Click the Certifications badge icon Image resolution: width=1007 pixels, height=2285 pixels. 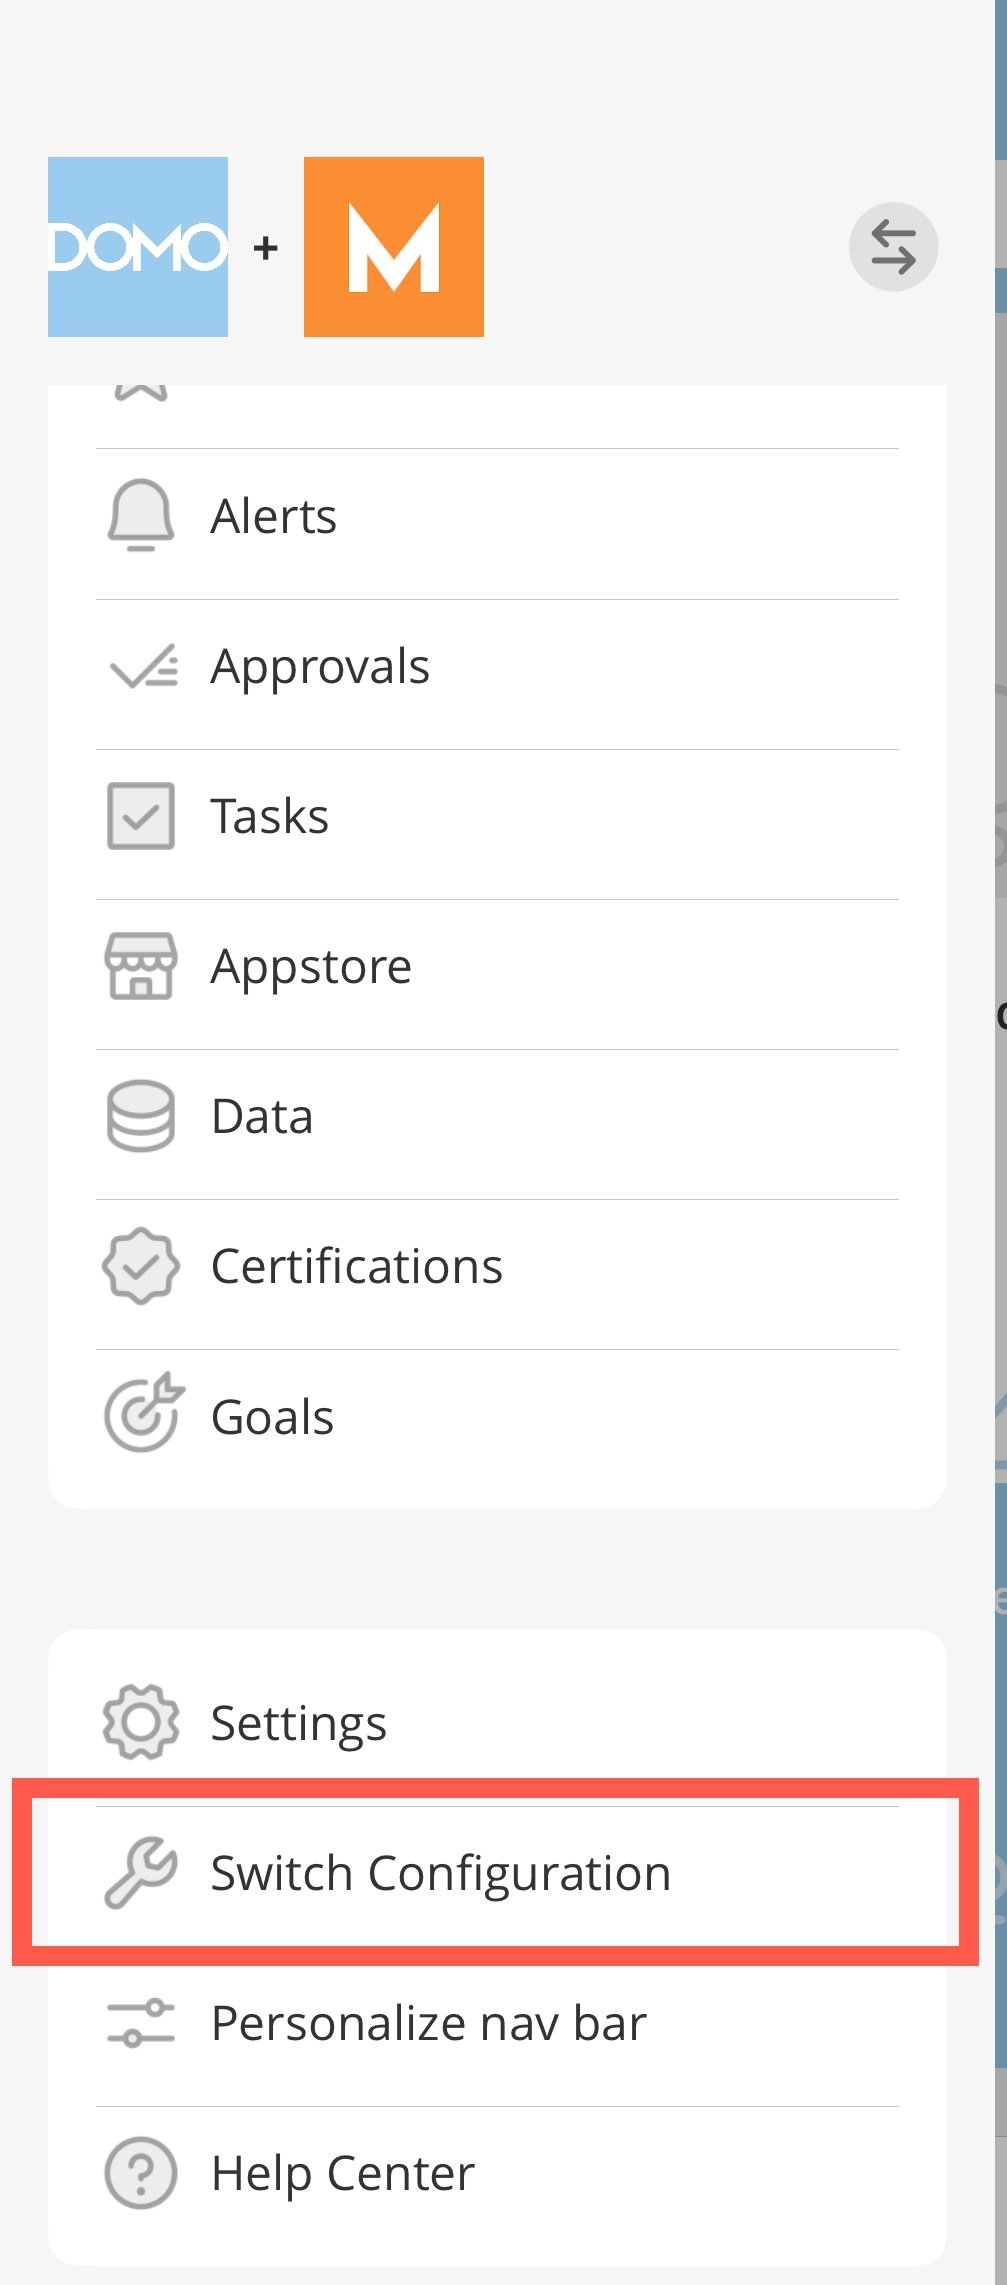tap(141, 1266)
